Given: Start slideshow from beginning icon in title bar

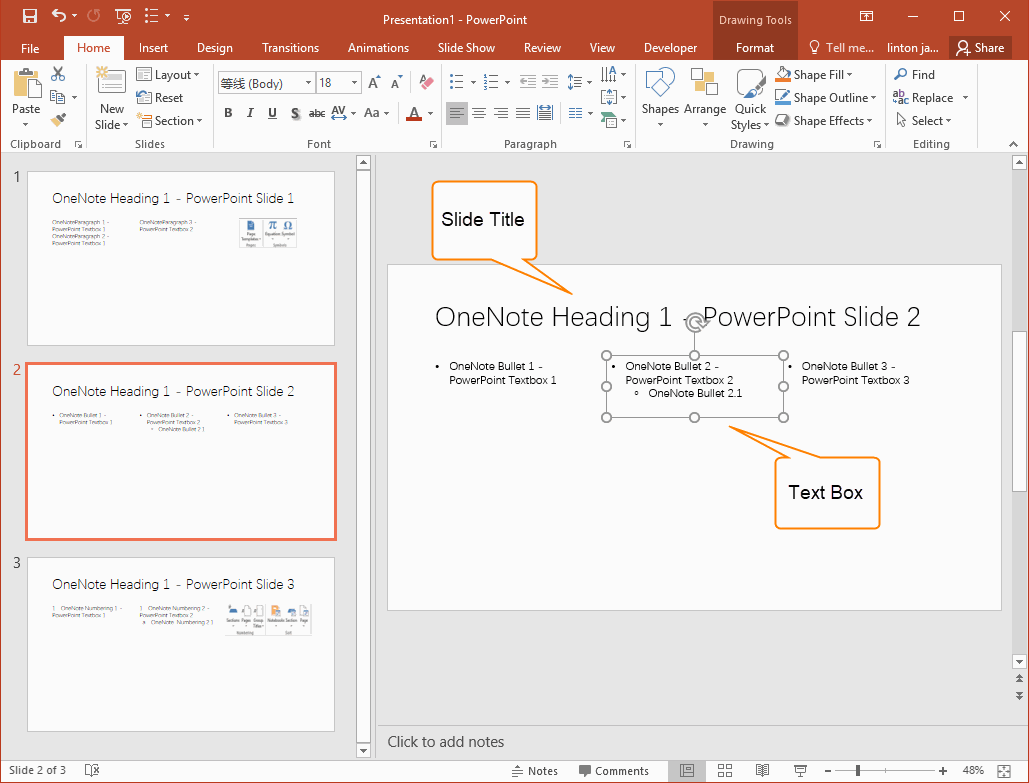Looking at the screenshot, I should coord(123,16).
